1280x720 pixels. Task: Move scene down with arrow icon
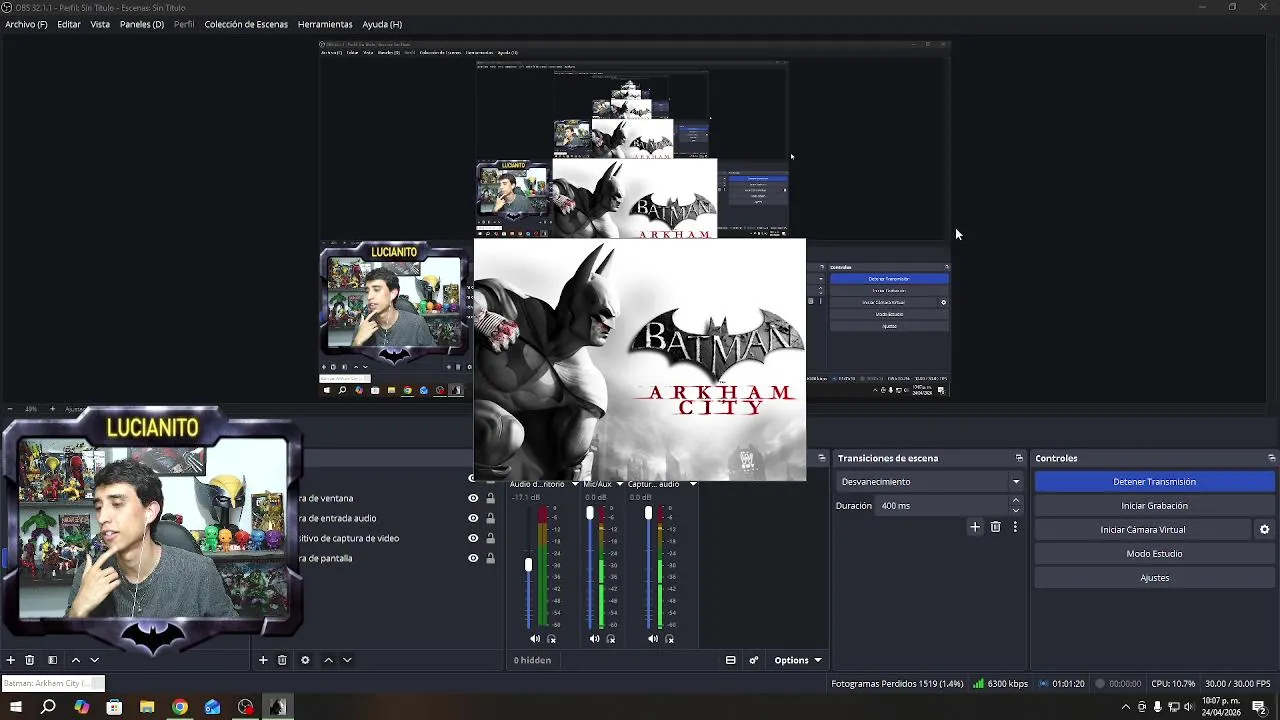(95, 660)
